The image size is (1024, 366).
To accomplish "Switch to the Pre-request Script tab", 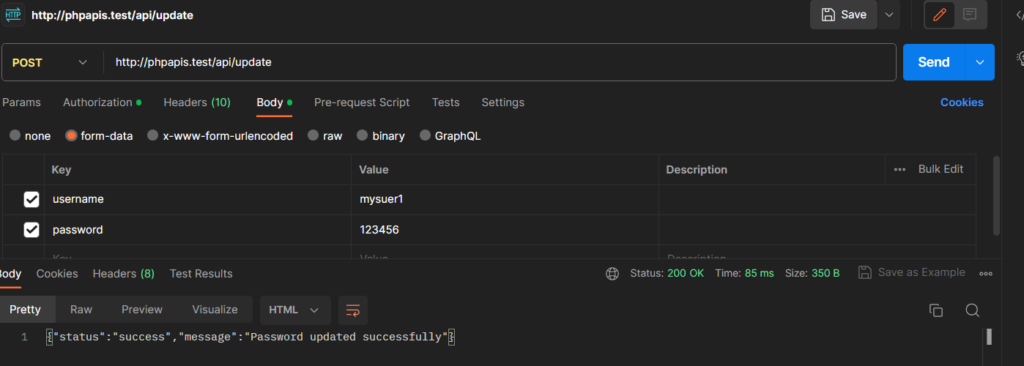I will pyautogui.click(x=362, y=103).
